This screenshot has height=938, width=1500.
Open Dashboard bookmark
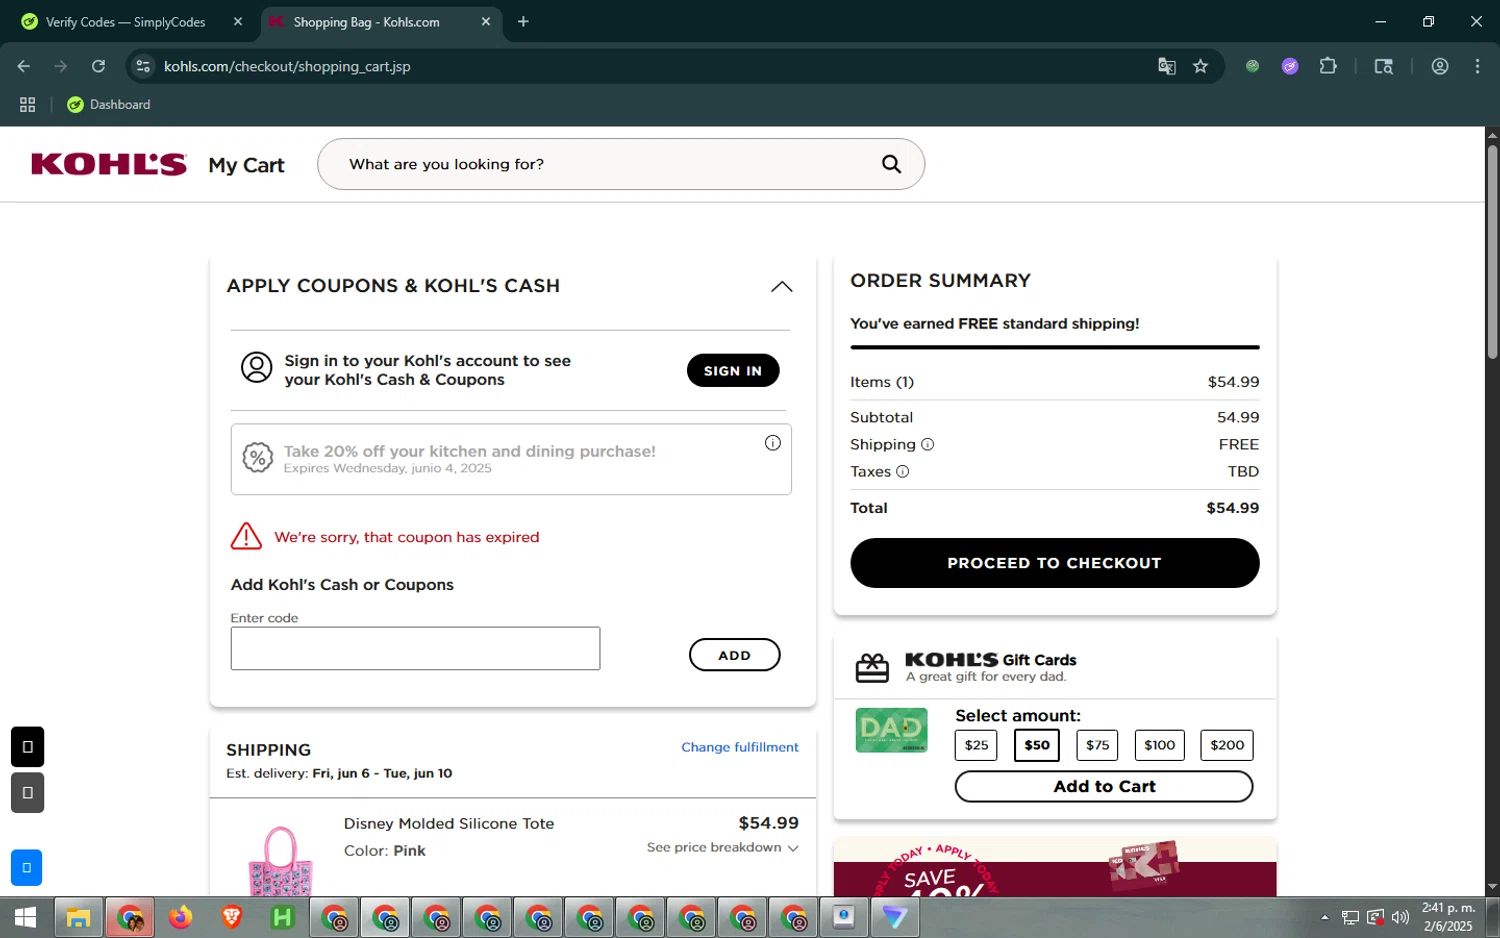[x=108, y=104]
